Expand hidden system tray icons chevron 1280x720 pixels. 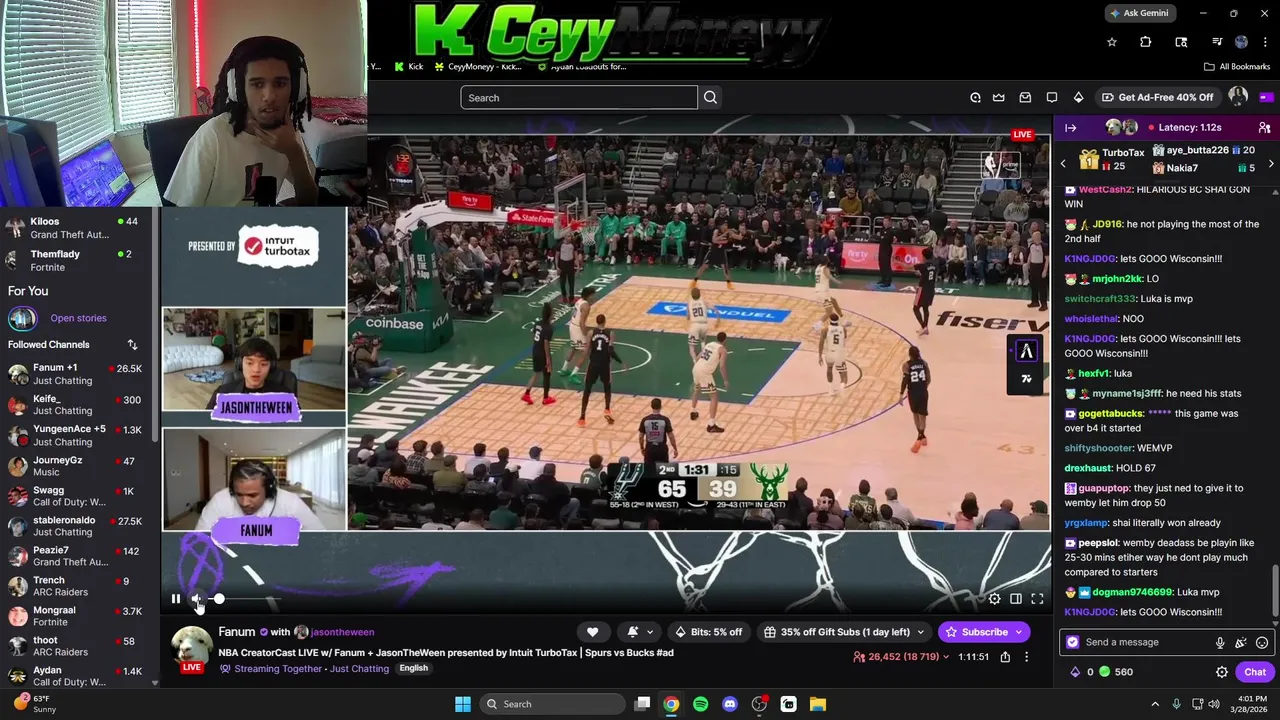(x=1155, y=704)
